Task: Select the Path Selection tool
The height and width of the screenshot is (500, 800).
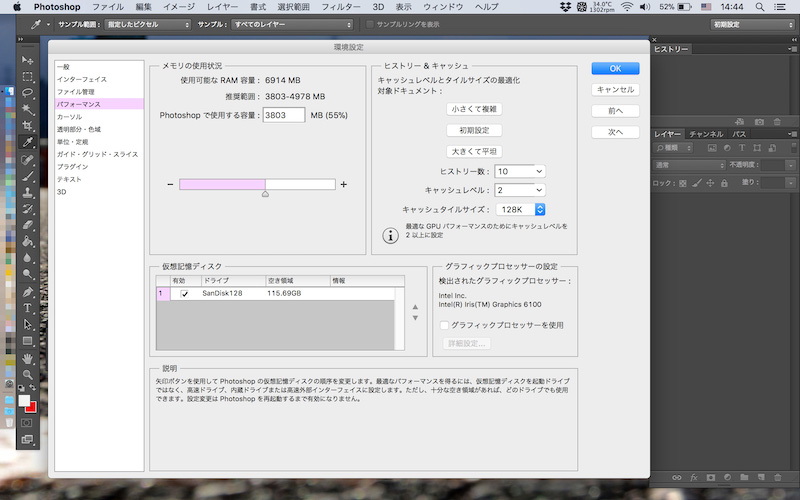Action: [x=28, y=324]
